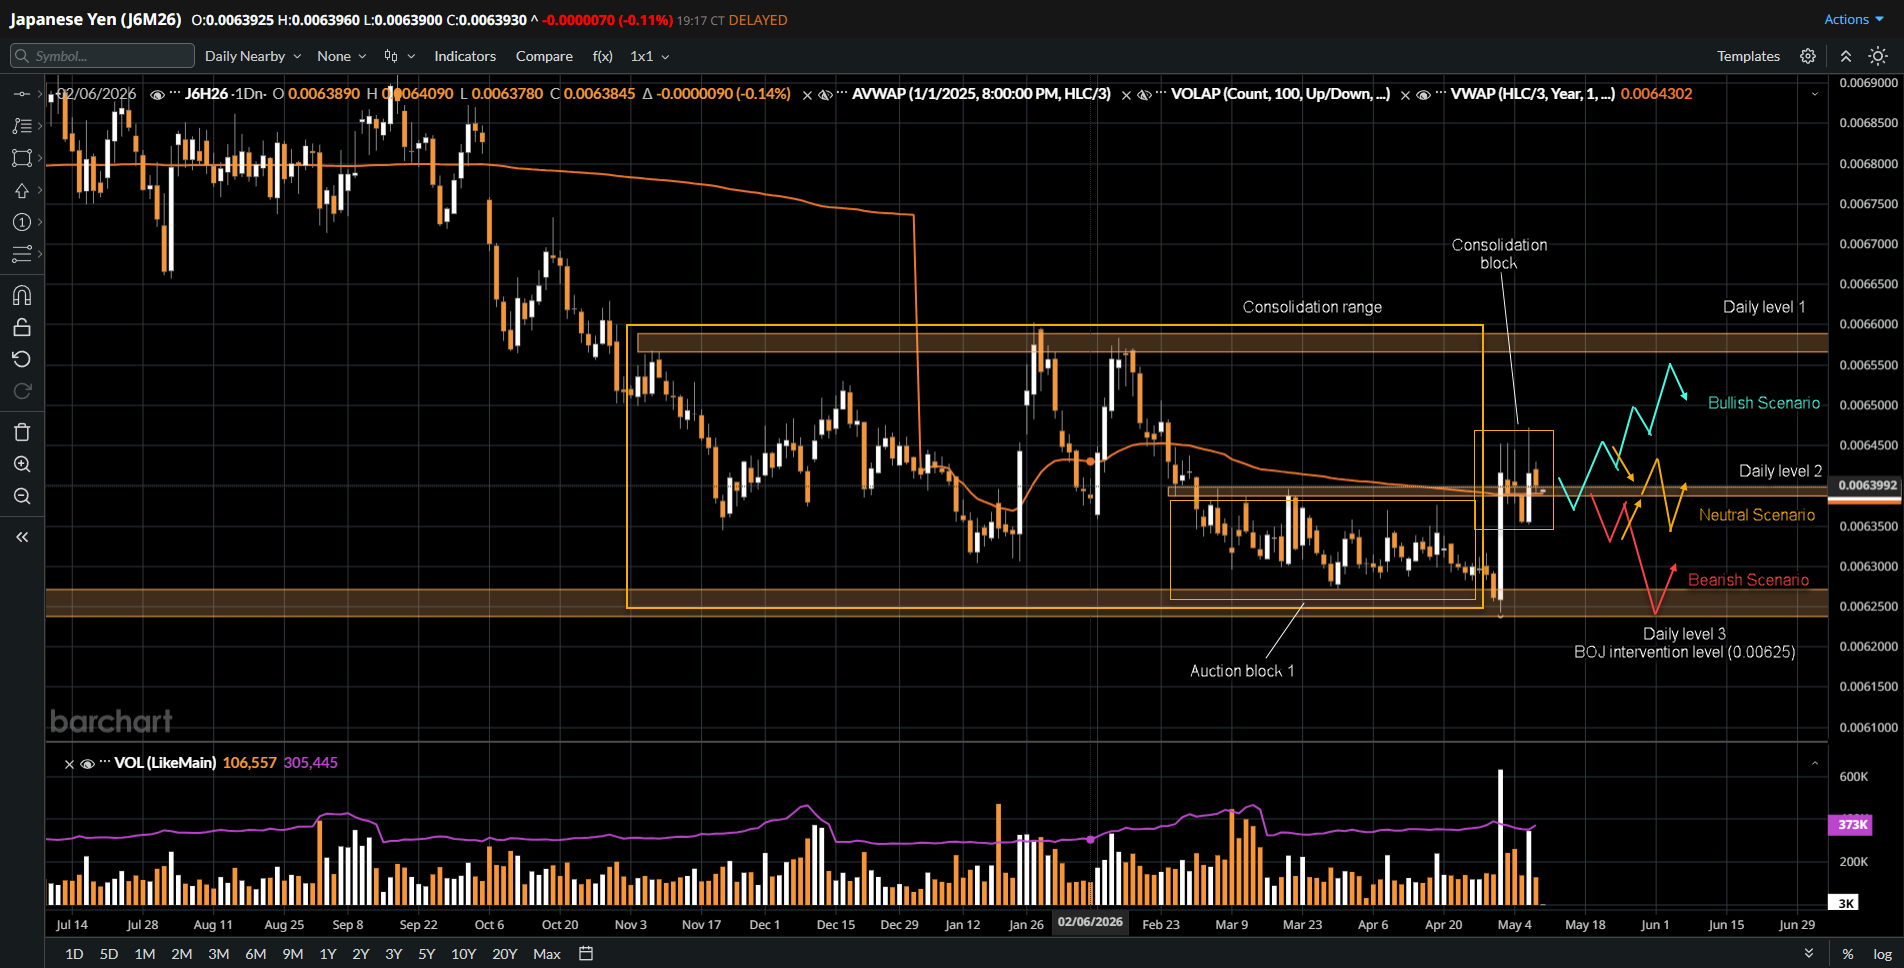Screen dimensions: 1904x968
Task: Select the 6M time range
Action: point(255,954)
